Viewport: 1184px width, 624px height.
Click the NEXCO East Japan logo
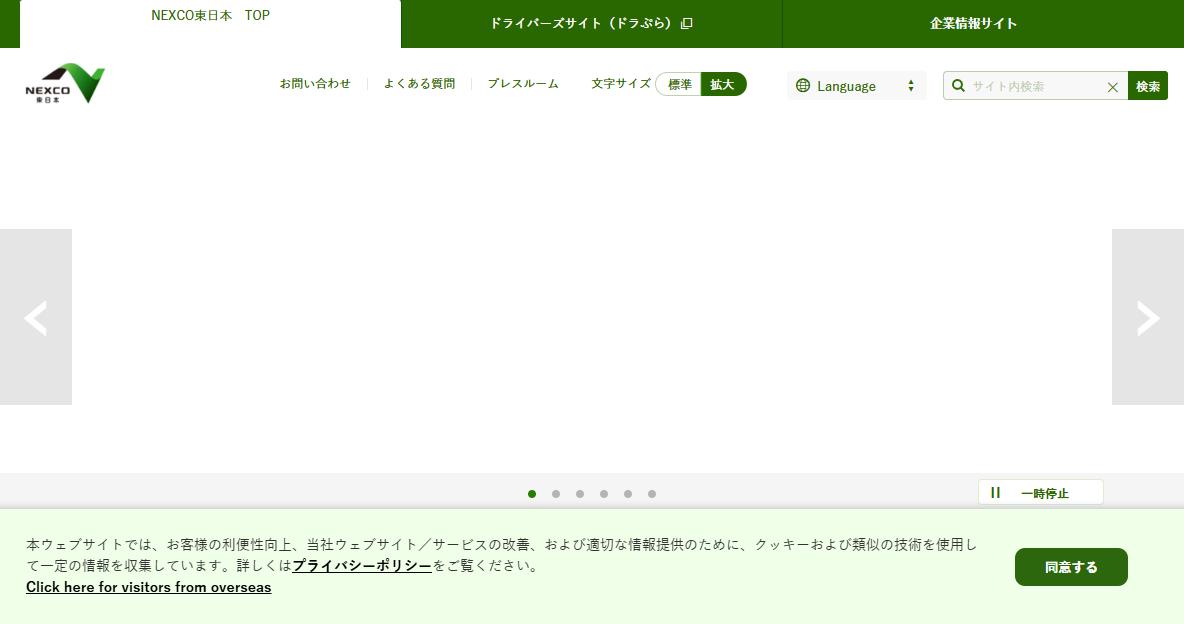[65, 83]
